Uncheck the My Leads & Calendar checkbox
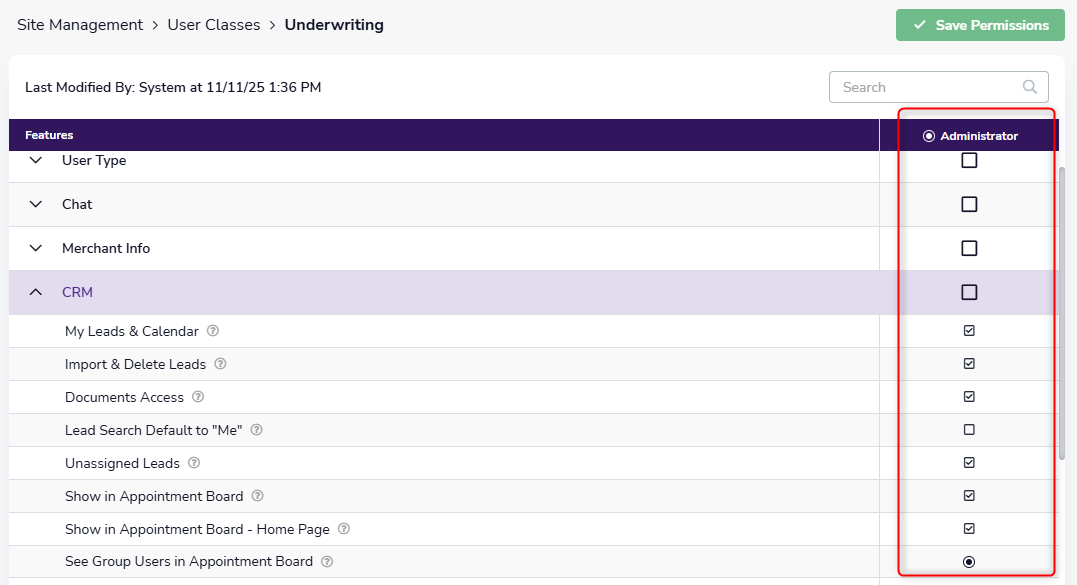Viewport: 1077px width, 585px height. (969, 331)
